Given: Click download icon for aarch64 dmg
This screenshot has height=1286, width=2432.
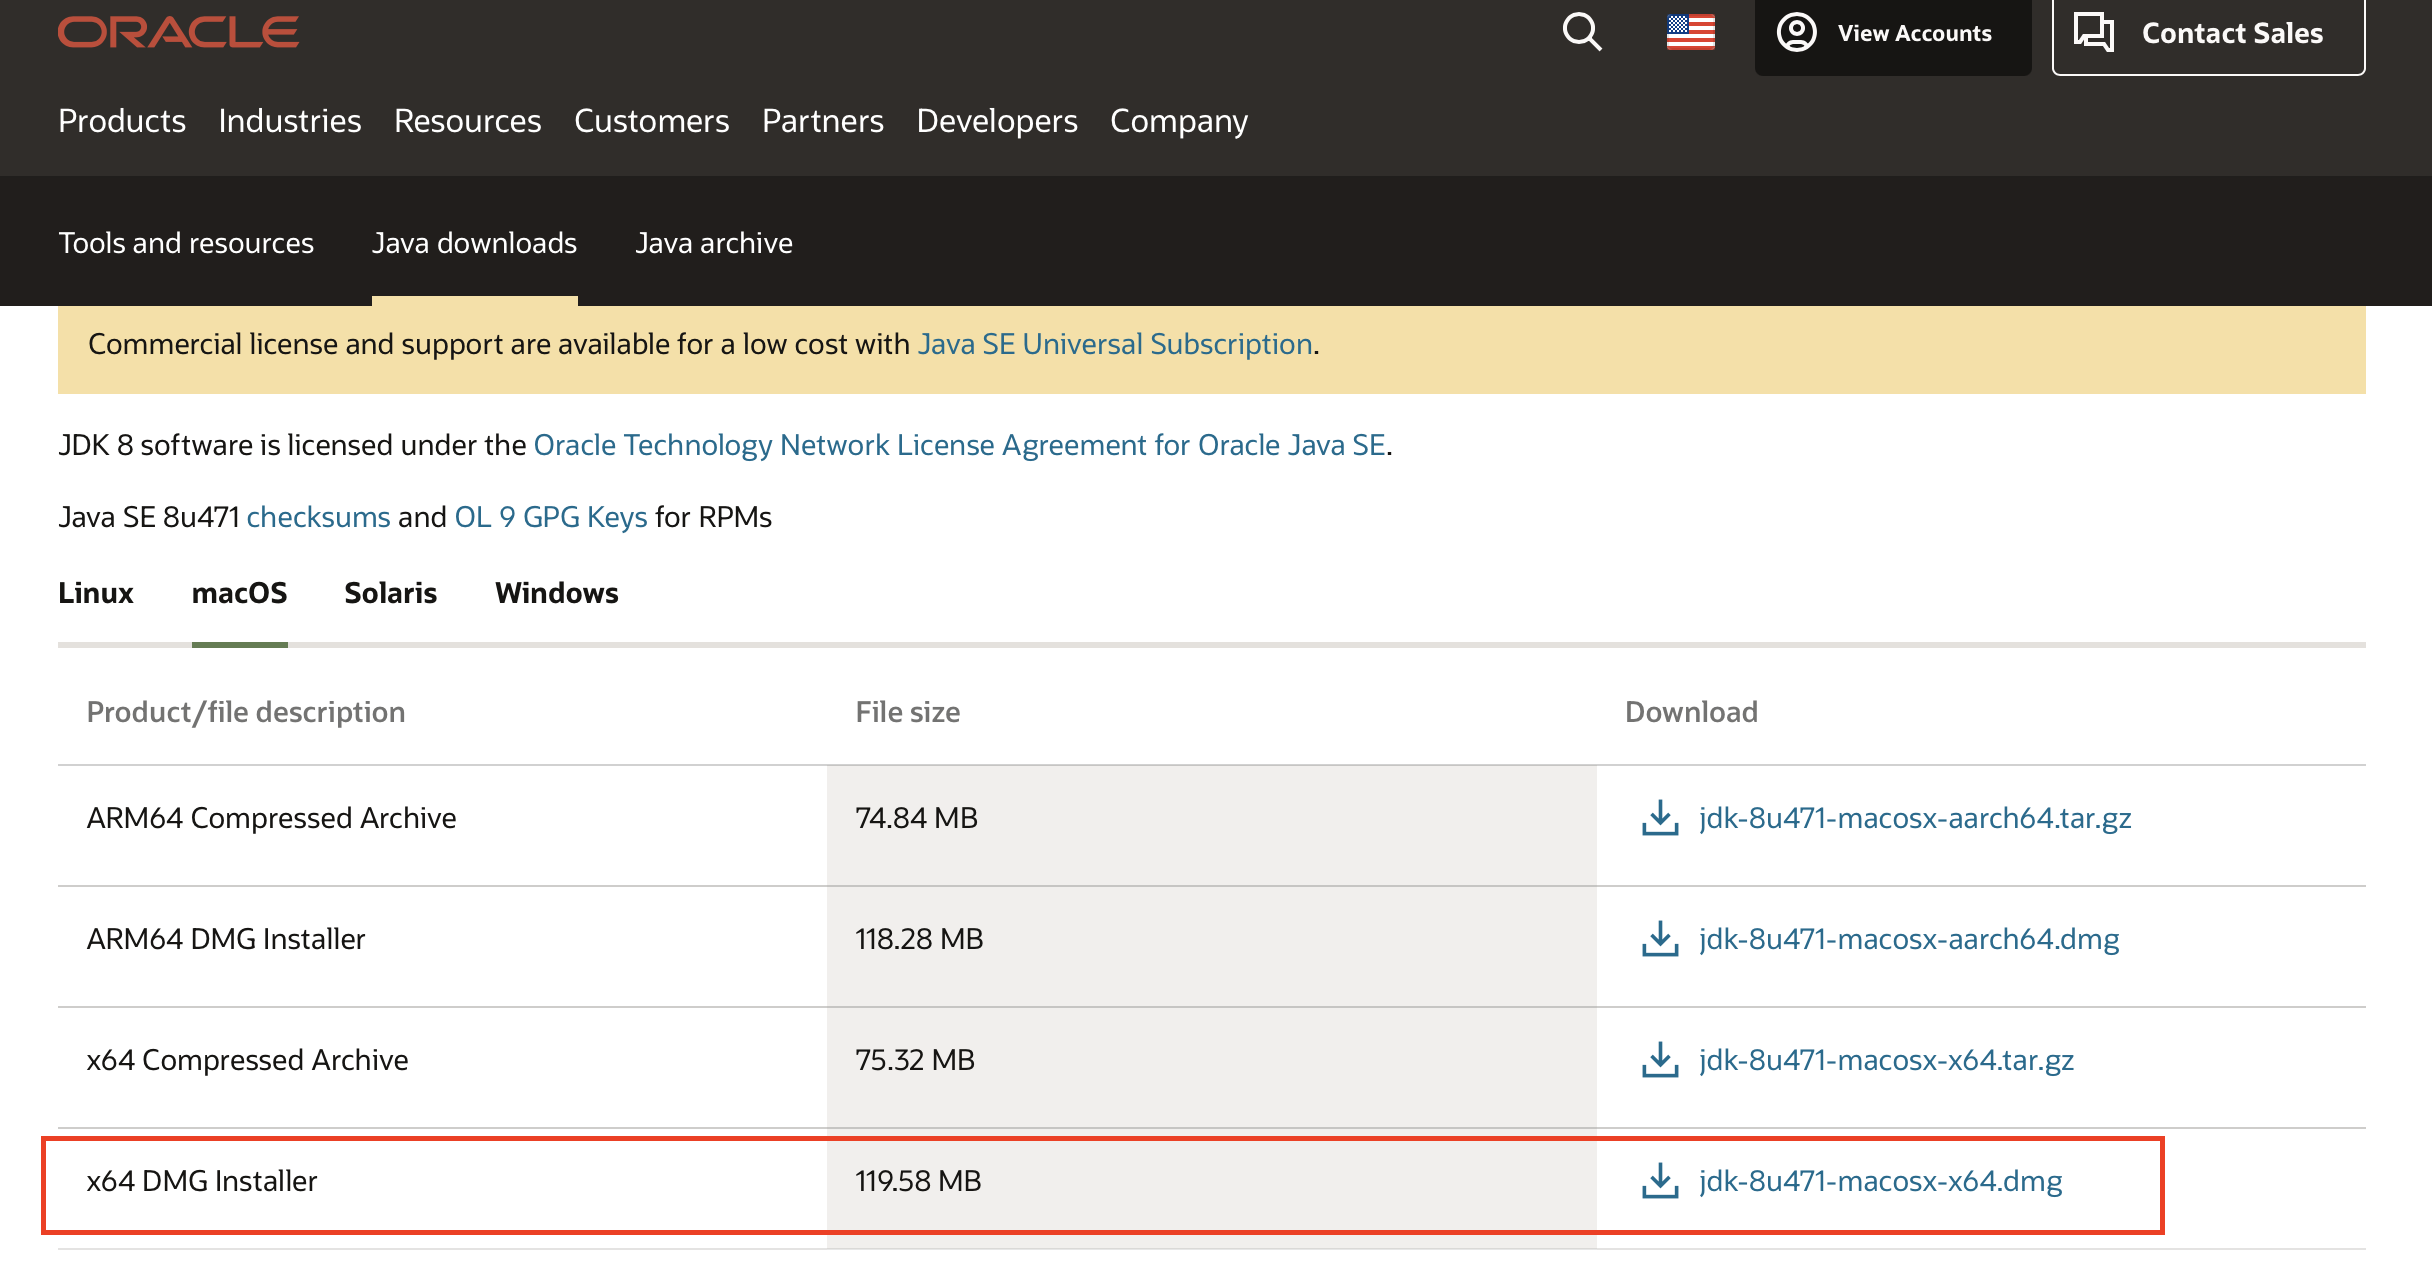Looking at the screenshot, I should click(1660, 939).
